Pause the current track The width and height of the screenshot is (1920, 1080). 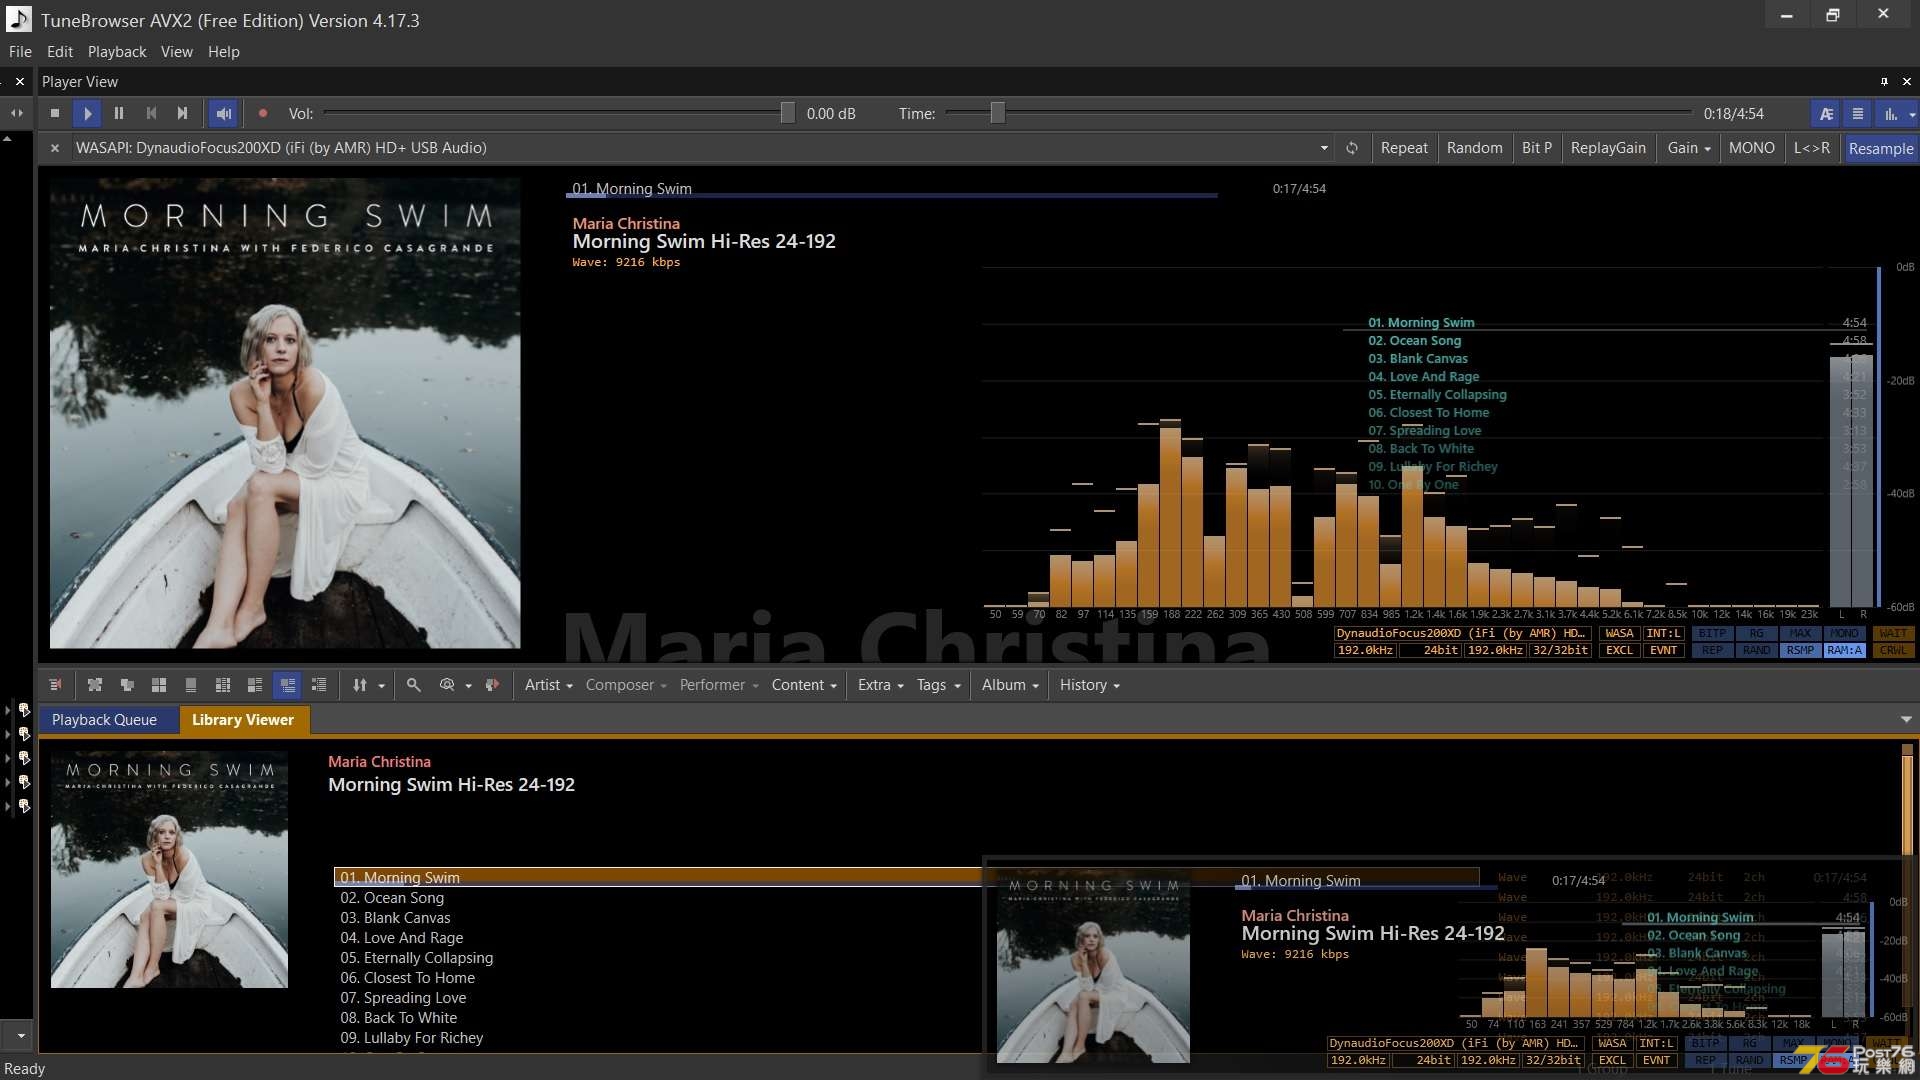(x=119, y=114)
